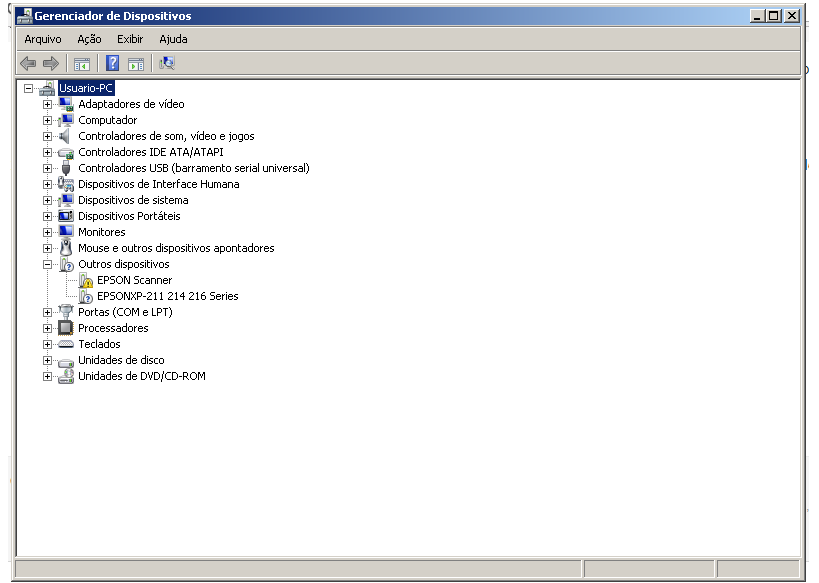
Task: Select EPSONXP-211 214 216 Series entry
Action: pos(168,296)
